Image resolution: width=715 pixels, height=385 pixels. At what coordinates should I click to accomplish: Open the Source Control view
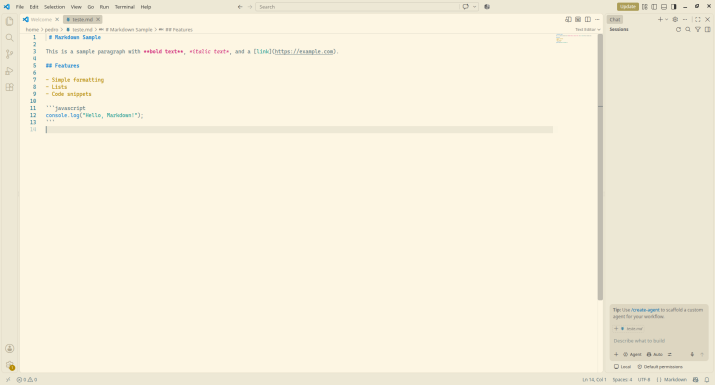tap(9, 54)
